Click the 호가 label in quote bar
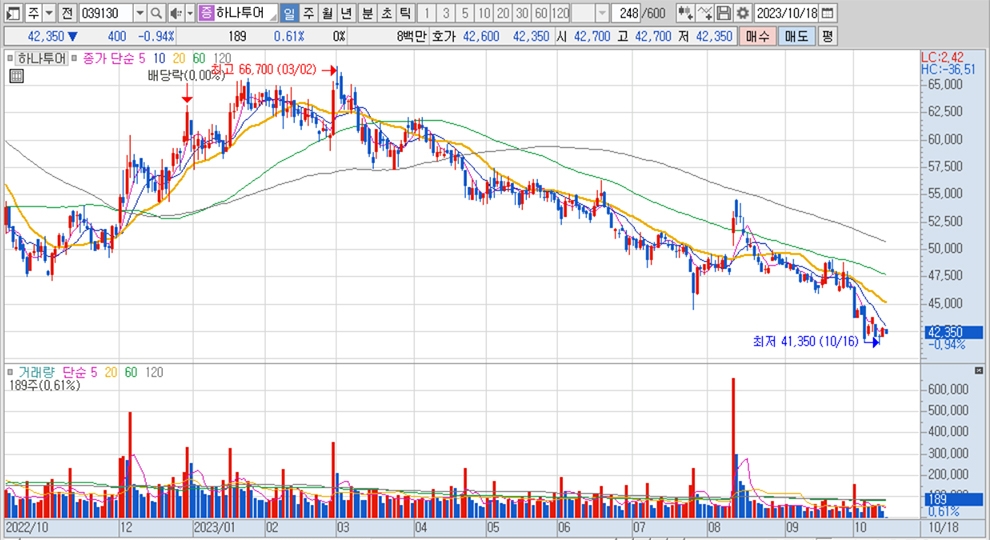The image size is (990, 540). [444, 37]
